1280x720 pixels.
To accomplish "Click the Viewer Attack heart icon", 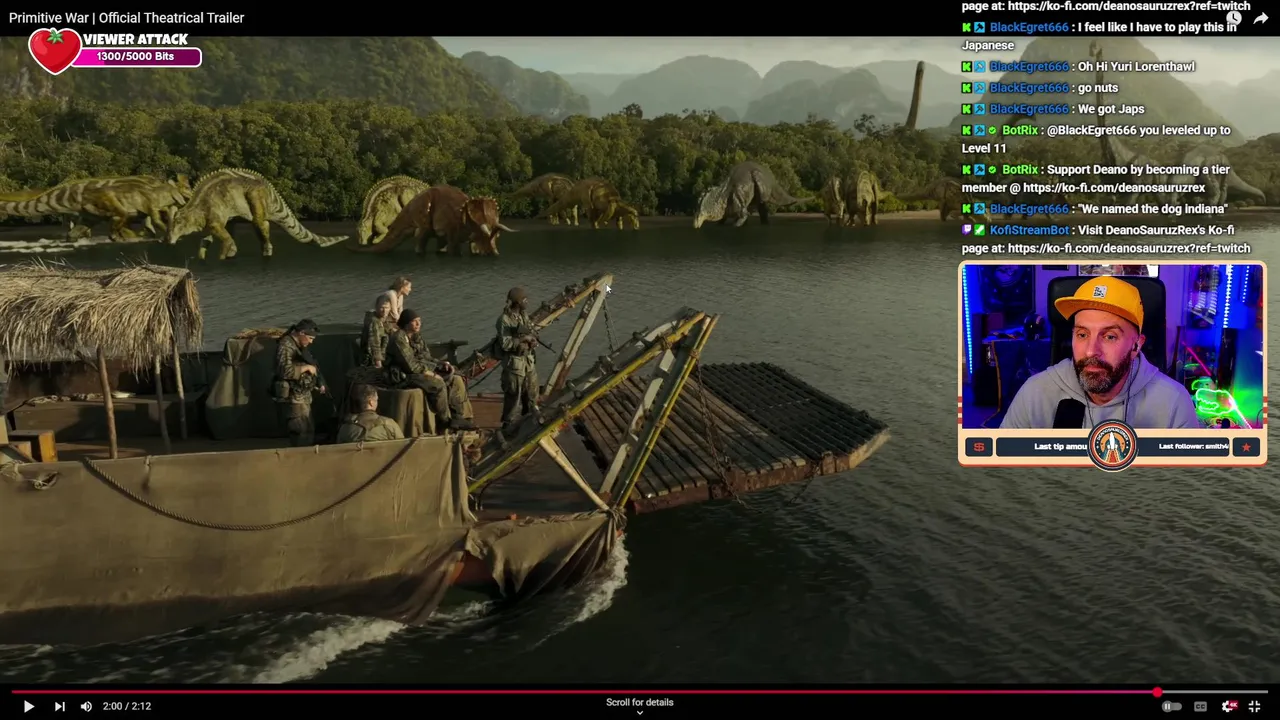I will [54, 50].
